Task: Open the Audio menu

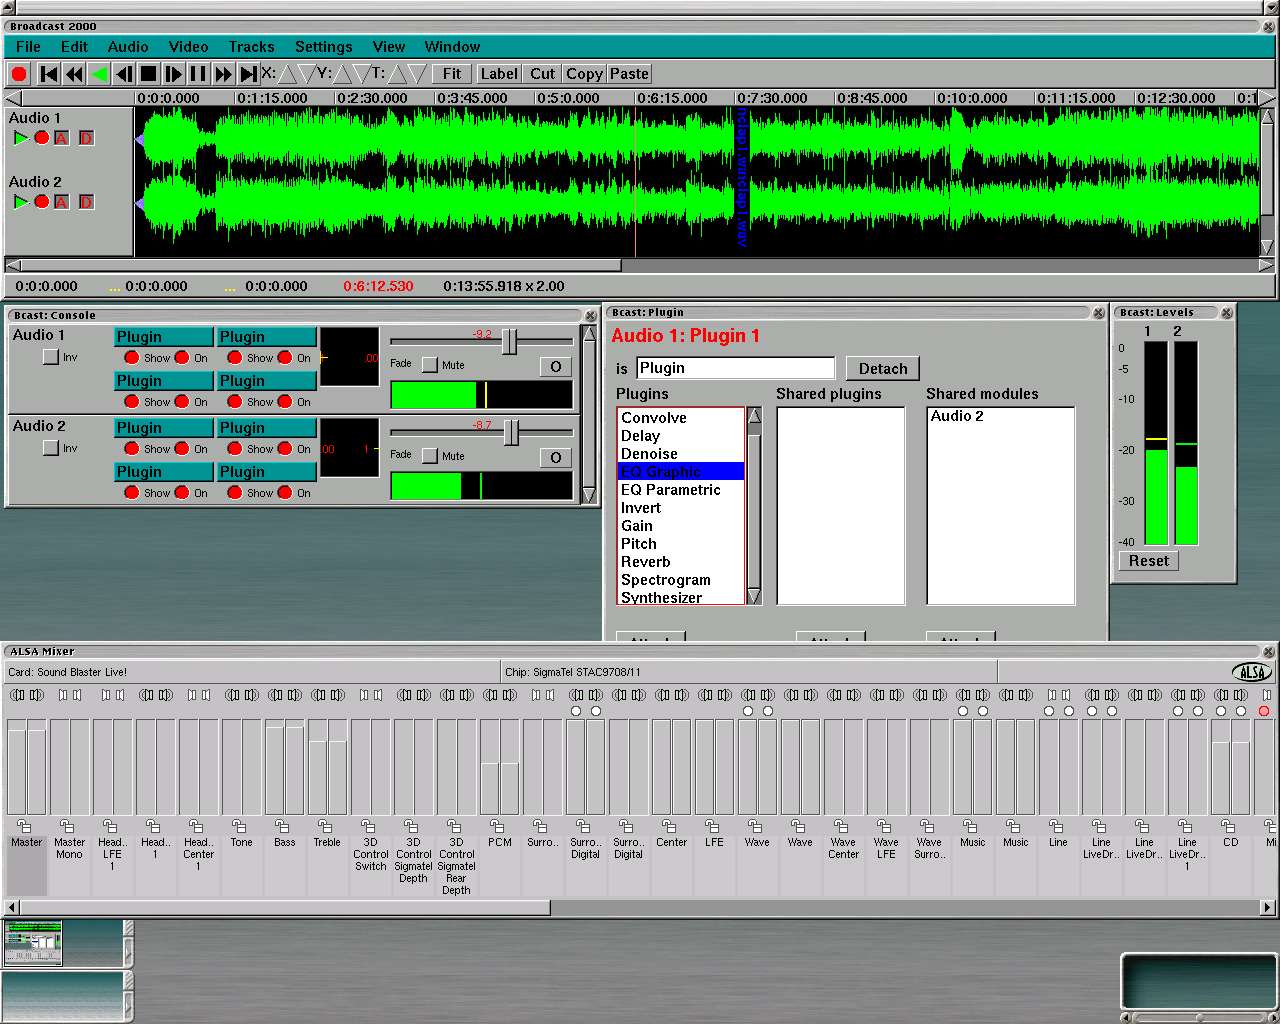Action: coord(128,47)
